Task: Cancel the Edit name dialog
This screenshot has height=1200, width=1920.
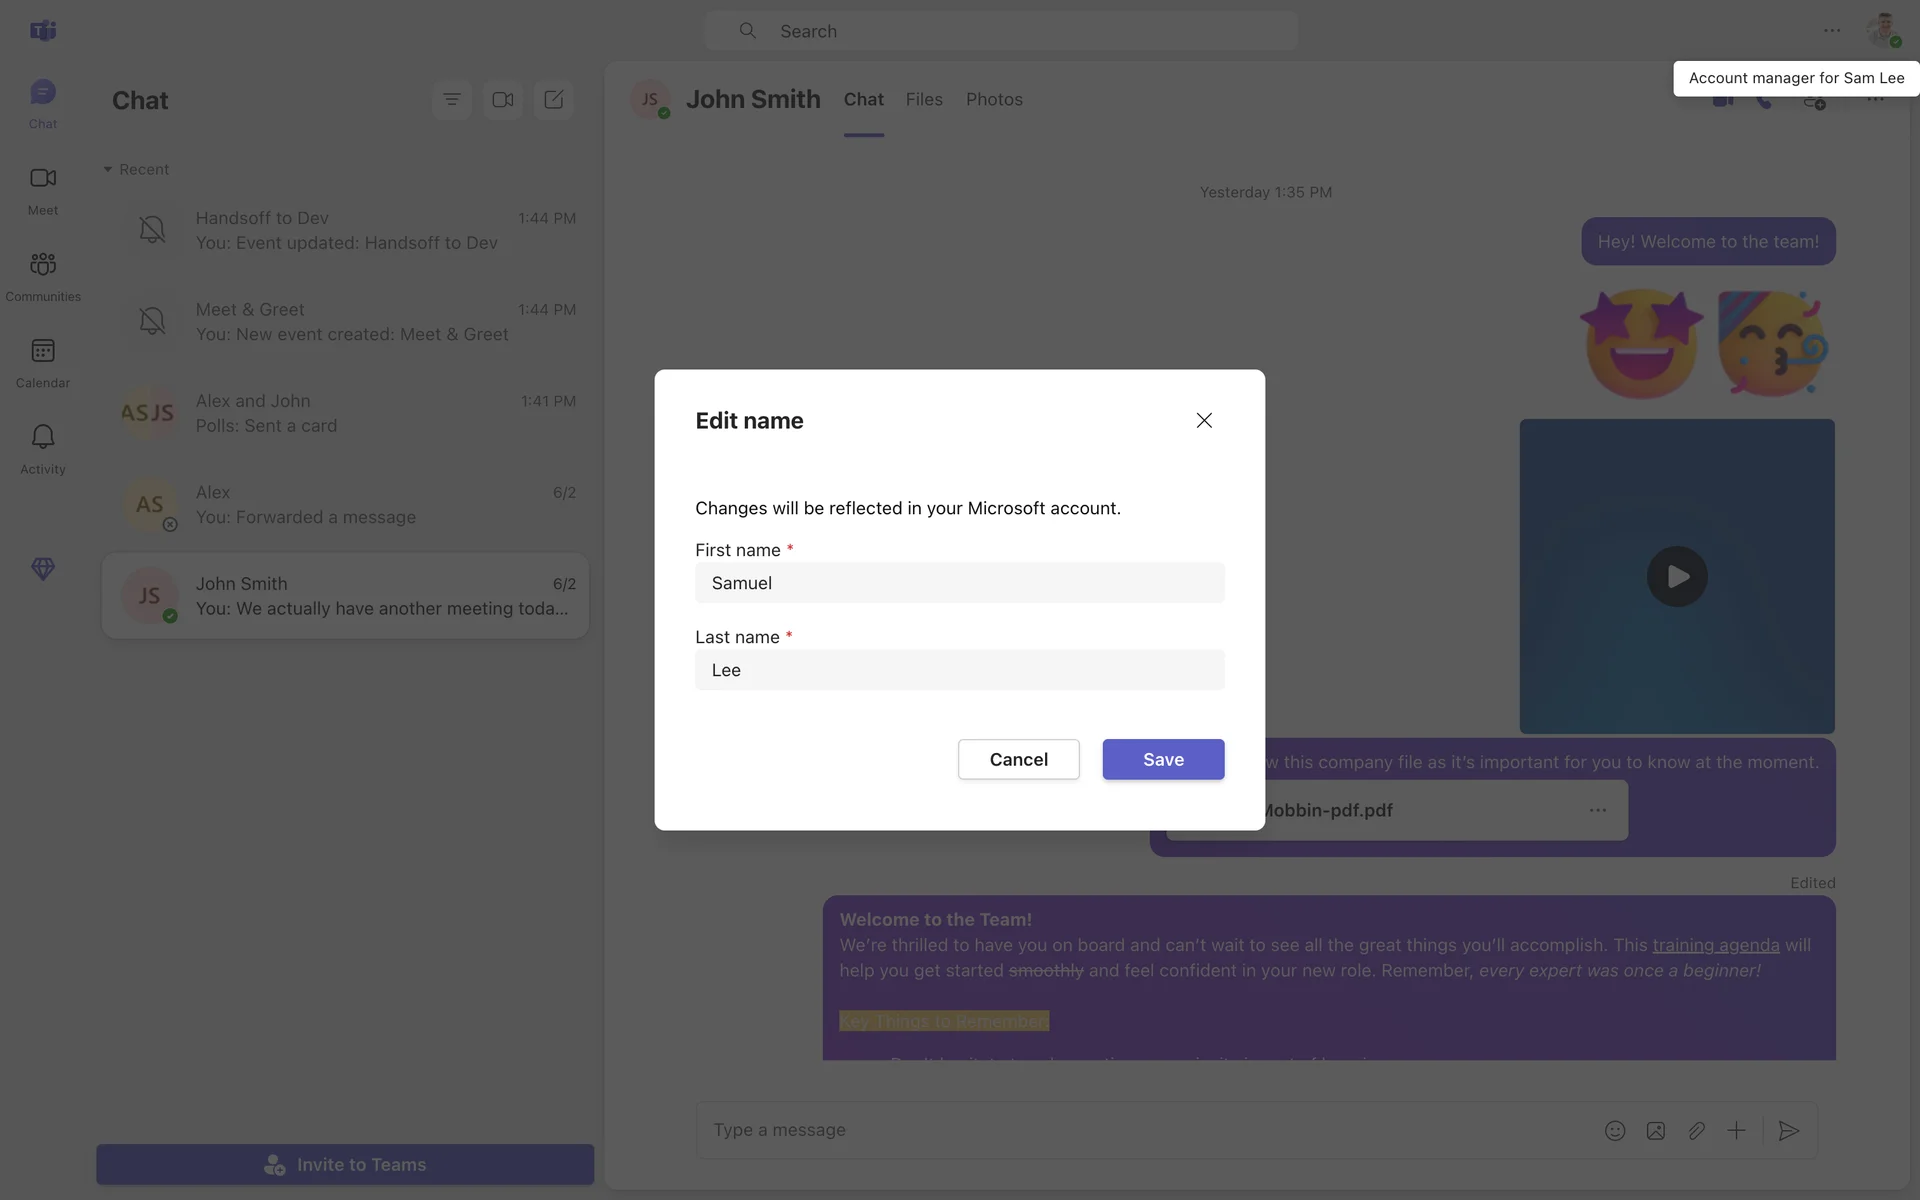Action: point(1018,759)
